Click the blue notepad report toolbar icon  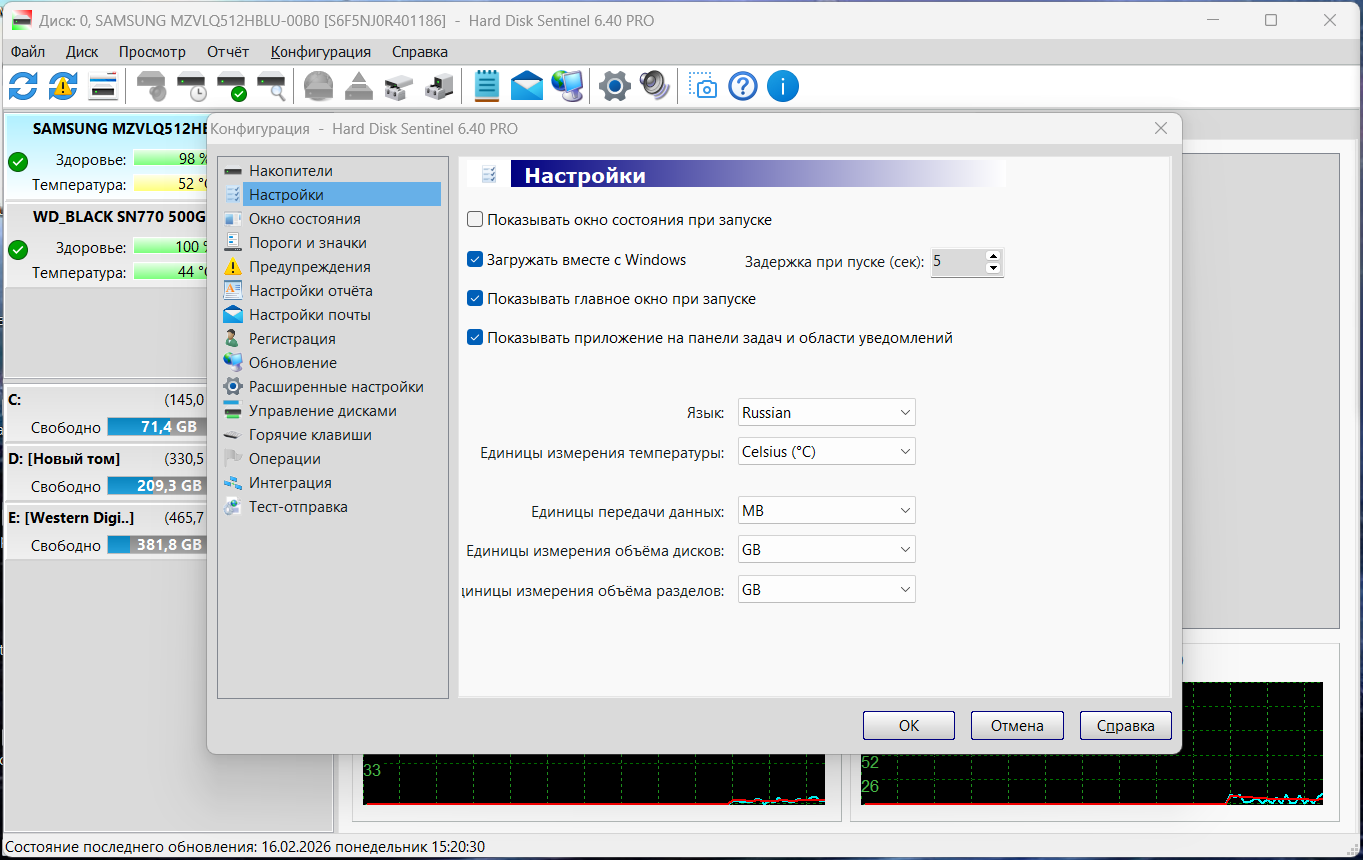click(487, 87)
